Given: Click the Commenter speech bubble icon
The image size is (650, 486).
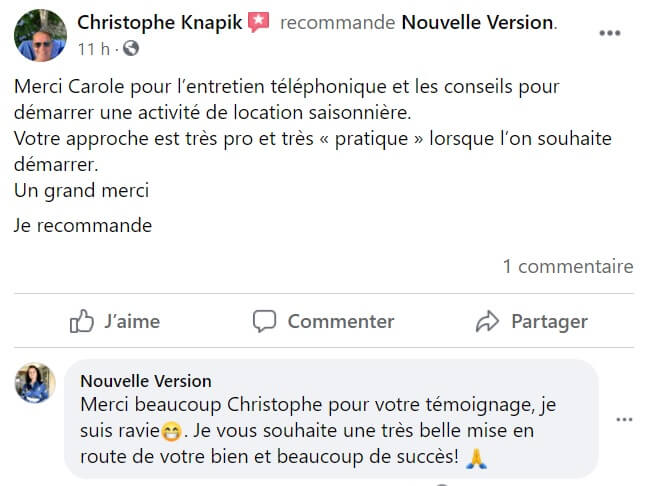Looking at the screenshot, I should tap(264, 321).
